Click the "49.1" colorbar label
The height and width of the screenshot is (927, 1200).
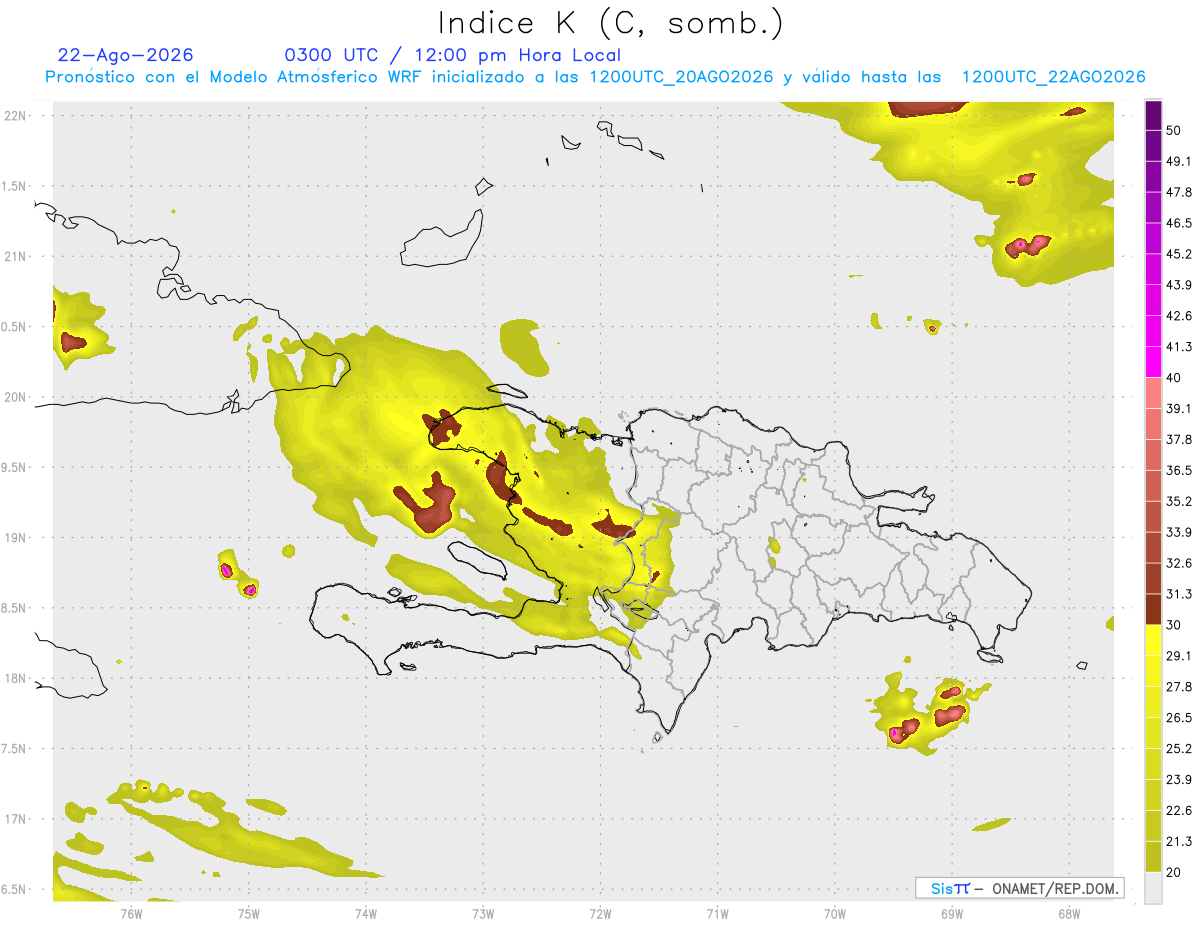point(1179,161)
